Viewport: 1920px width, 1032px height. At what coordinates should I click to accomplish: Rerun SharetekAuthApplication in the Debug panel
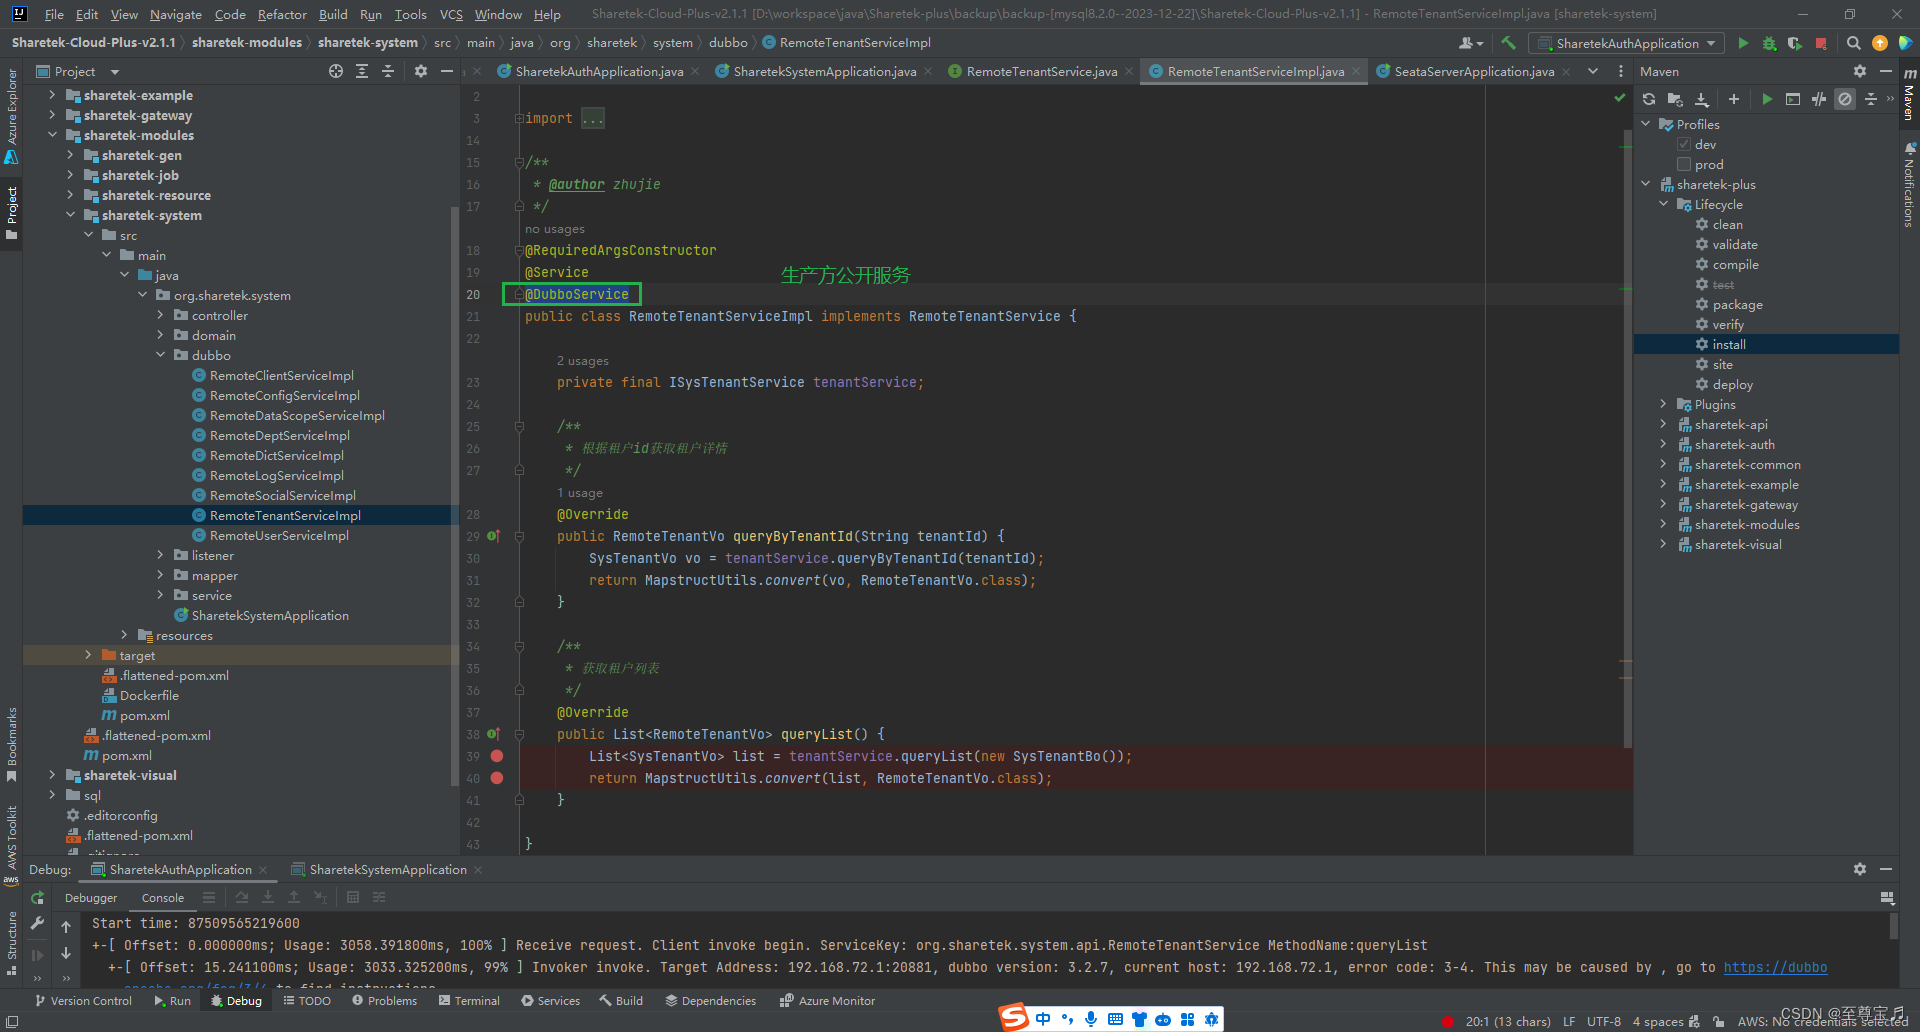[x=37, y=898]
